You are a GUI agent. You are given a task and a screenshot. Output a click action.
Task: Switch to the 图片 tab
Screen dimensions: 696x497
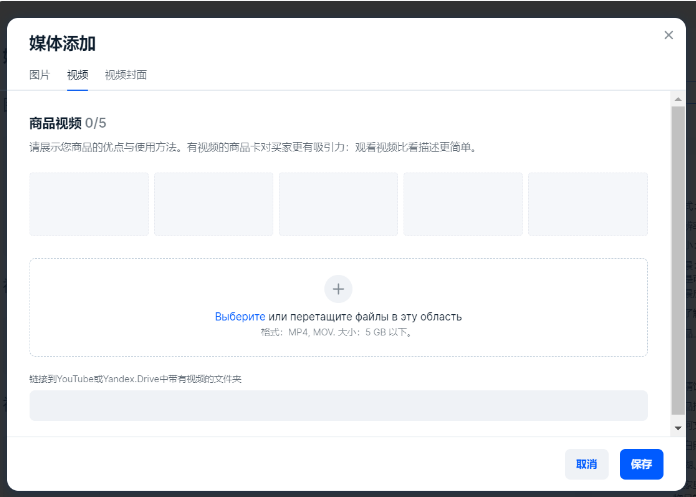click(x=40, y=75)
